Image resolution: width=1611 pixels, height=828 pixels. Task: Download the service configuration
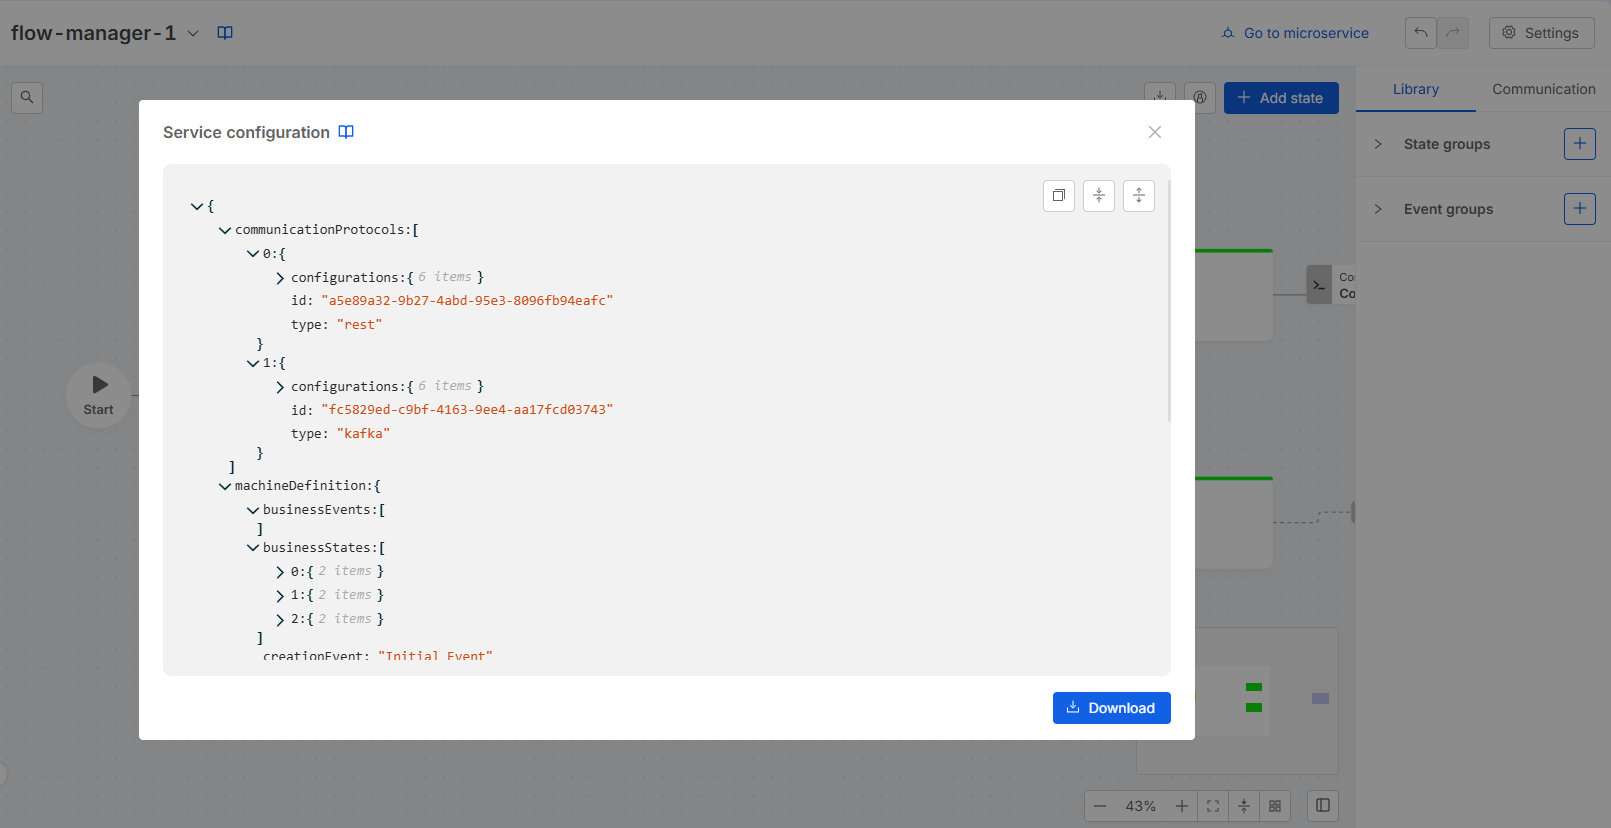coord(1111,708)
